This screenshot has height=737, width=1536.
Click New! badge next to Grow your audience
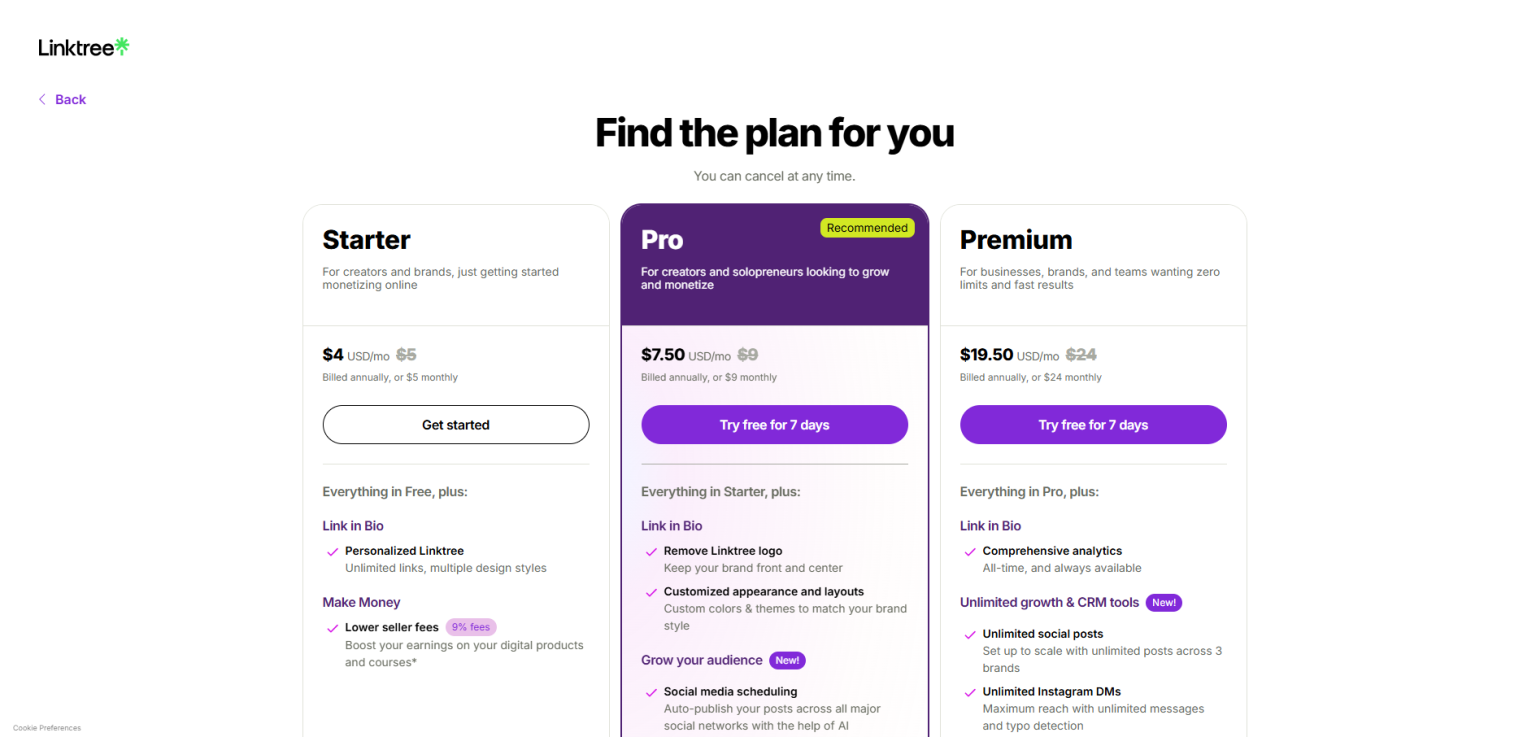point(787,660)
